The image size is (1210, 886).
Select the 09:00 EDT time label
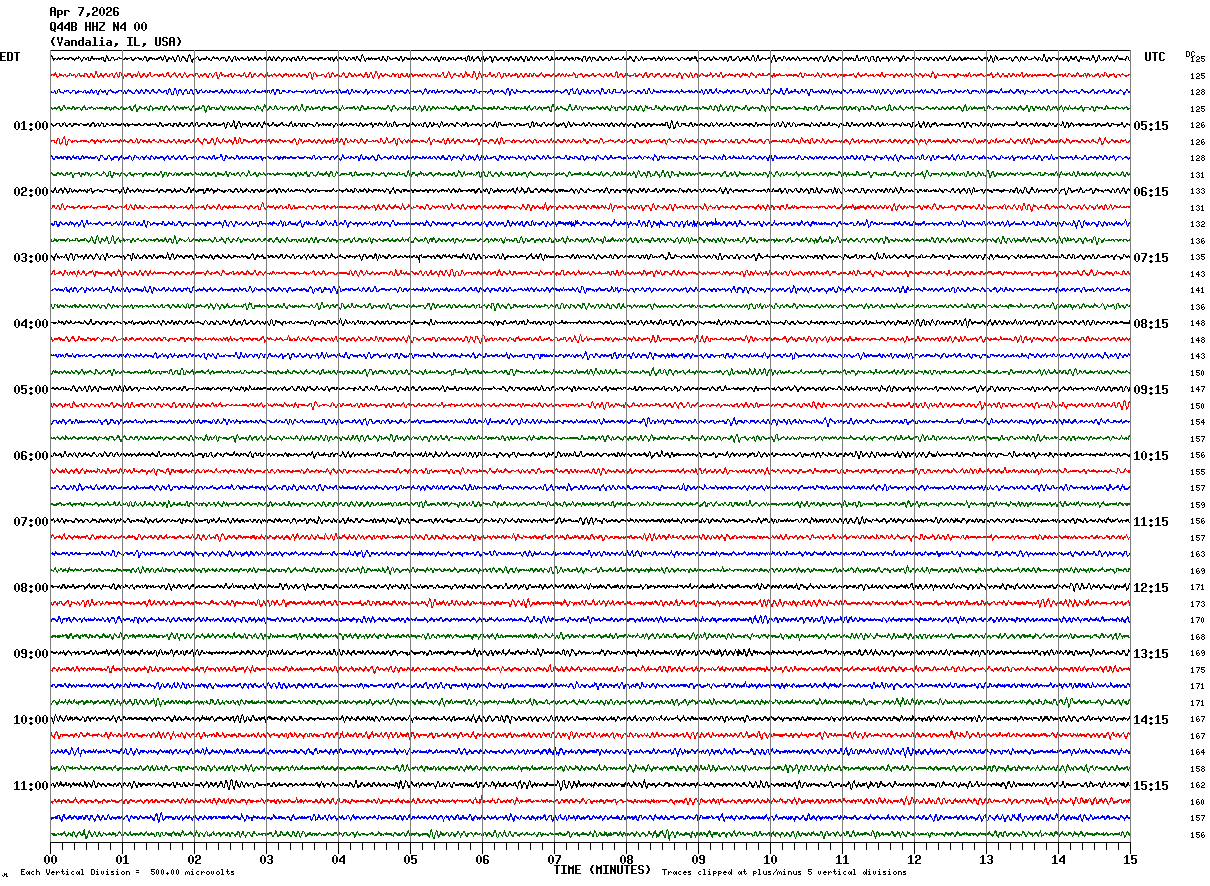pyautogui.click(x=31, y=654)
